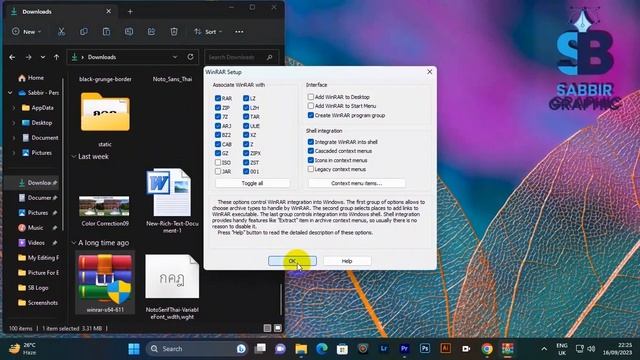Viewport: 640px width, 360px height.
Task: Refresh the Downloads folder
Action: pos(190,57)
